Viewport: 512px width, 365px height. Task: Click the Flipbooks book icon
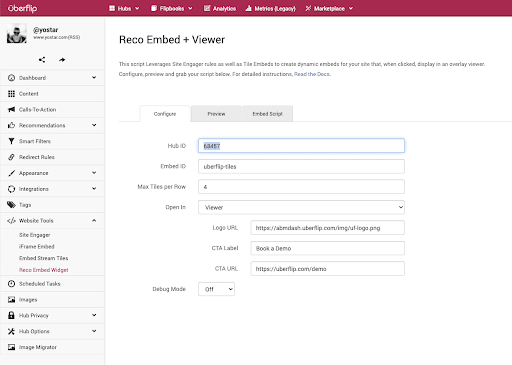pos(154,8)
